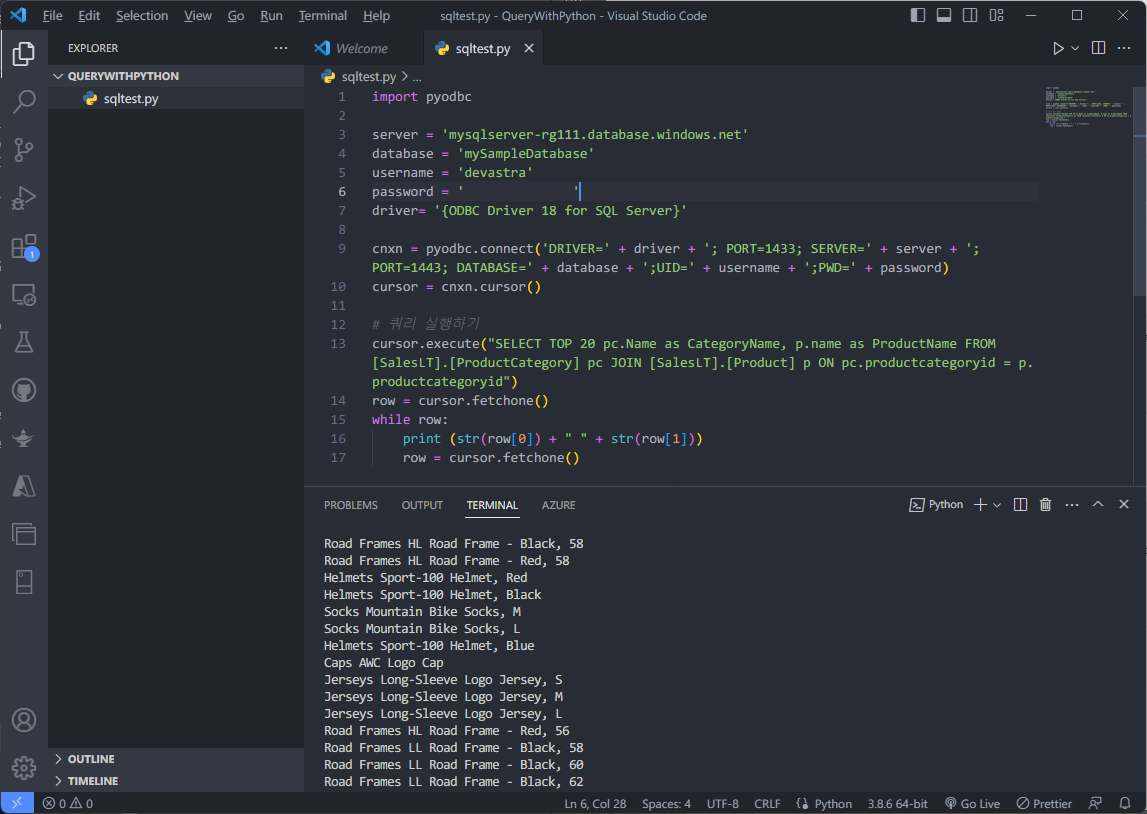1147x814 pixels.
Task: Click the editor minimap
Action: click(1088, 108)
